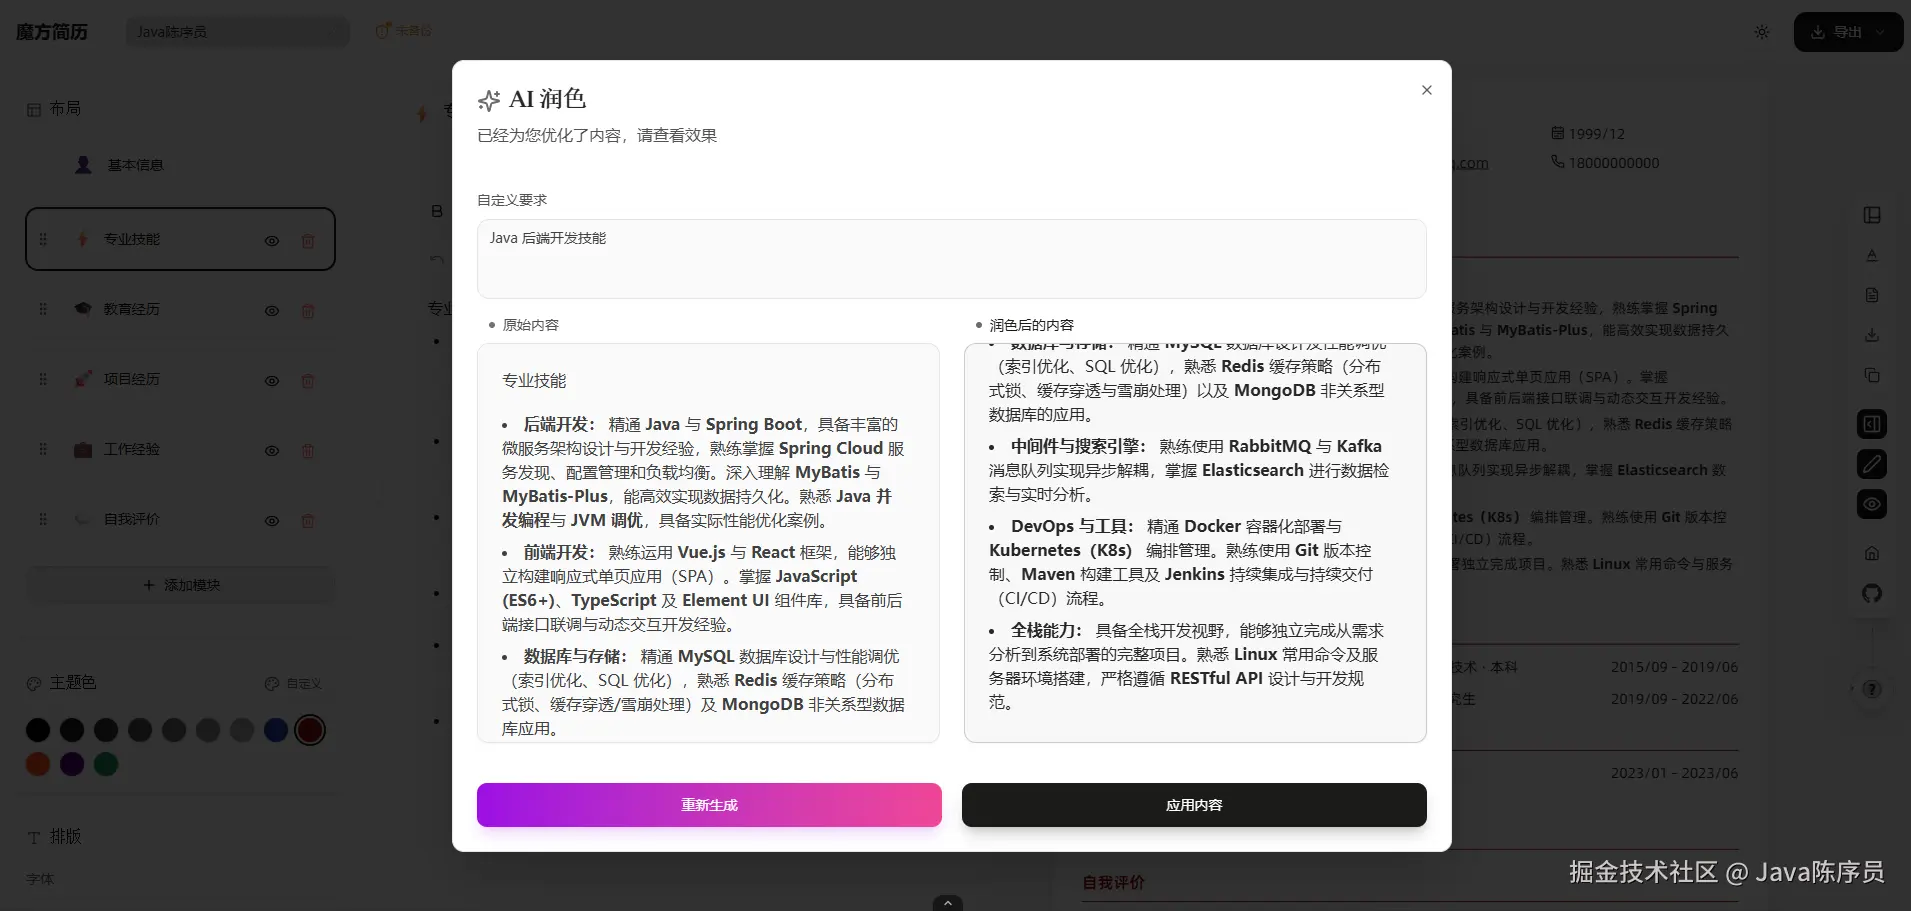Viewport: 1911px width, 911px height.
Task: Pick the blue theme color swatch
Action: click(276, 730)
